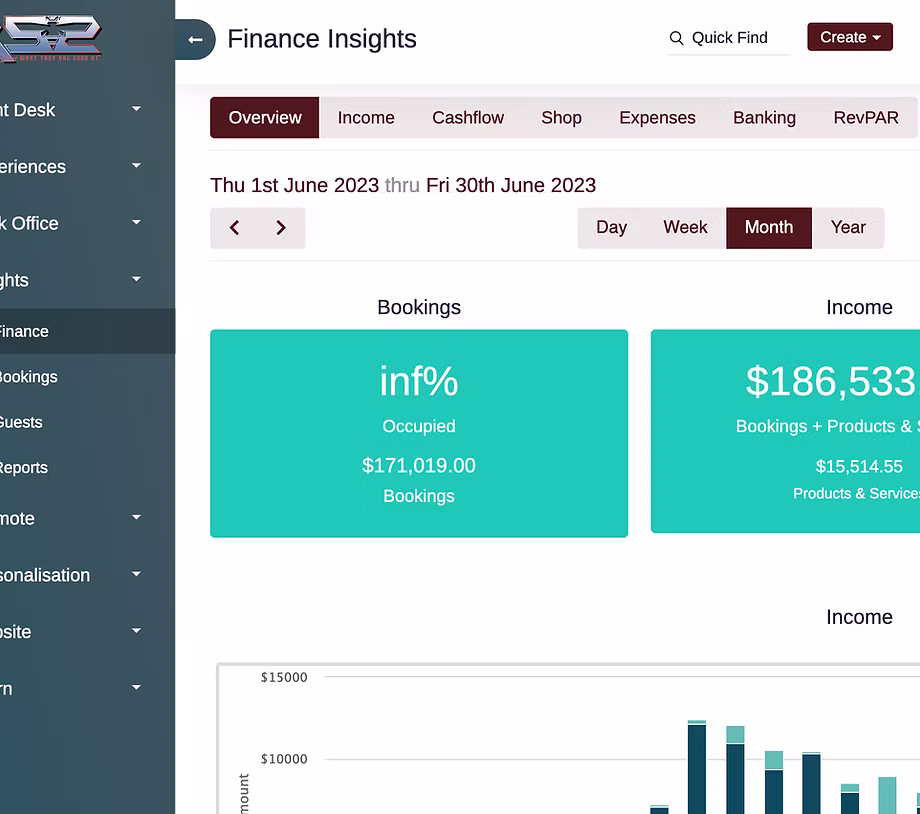
Task: Collapse sidebar with the back arrow button
Action: point(195,40)
